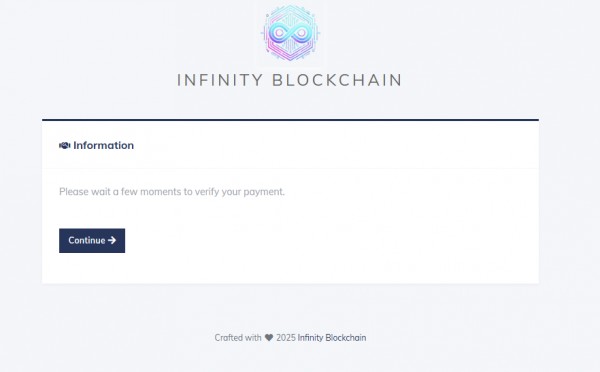The height and width of the screenshot is (372, 600).
Task: Click the Information card header area
Action: point(290,145)
